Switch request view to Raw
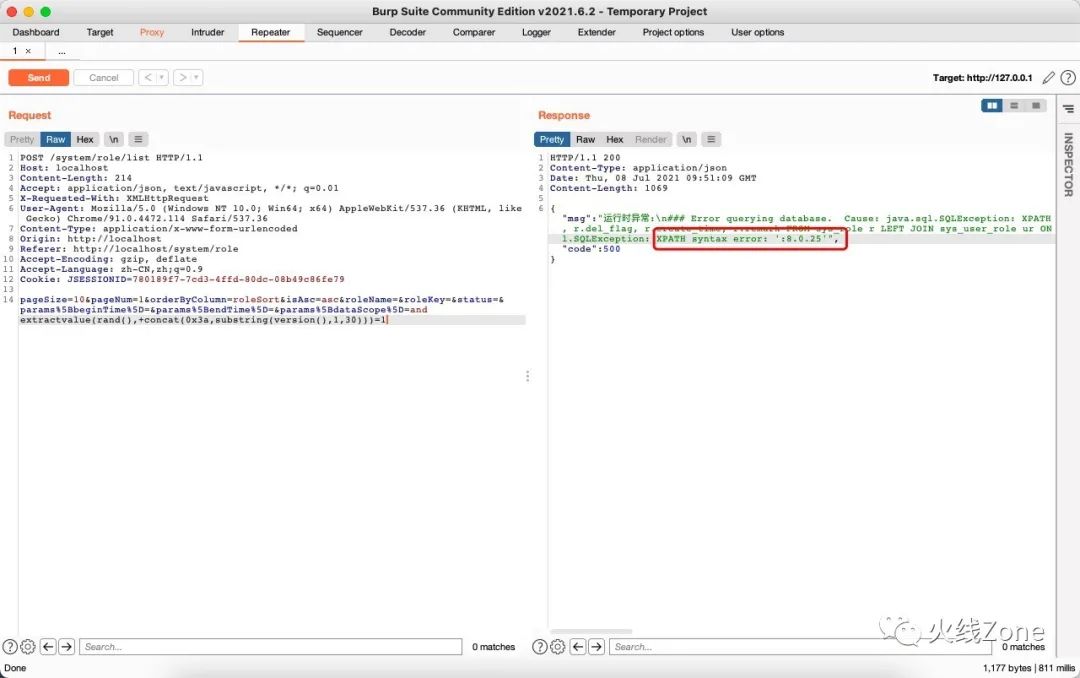The height and width of the screenshot is (678, 1080). (56, 139)
